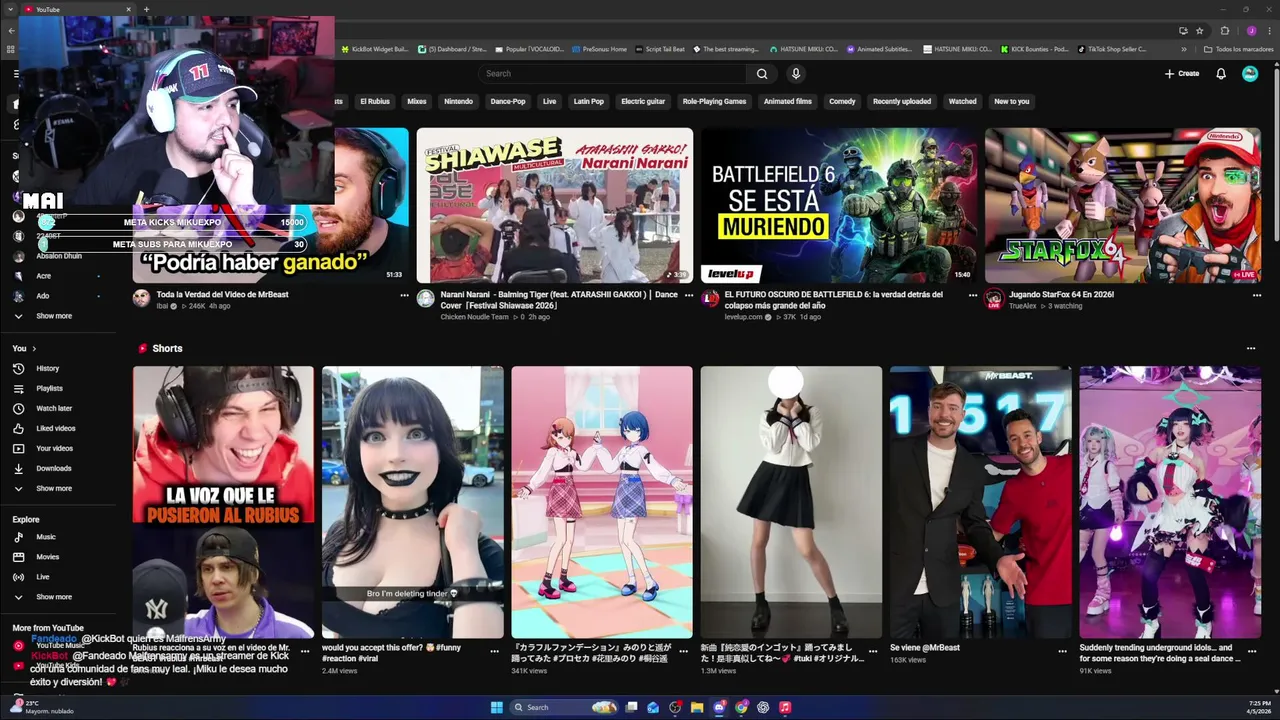
Task: Select the Mixes filter chip
Action: coord(417,101)
